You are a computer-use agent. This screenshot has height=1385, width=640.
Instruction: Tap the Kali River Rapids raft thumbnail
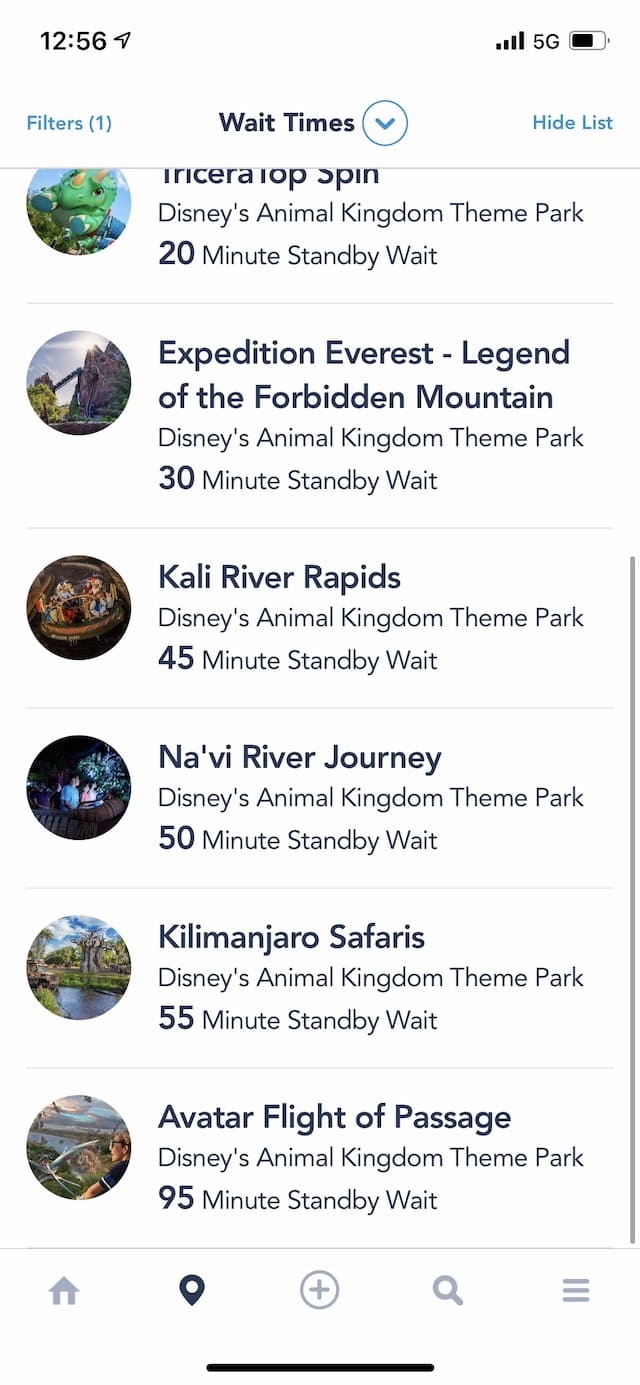click(x=78, y=607)
